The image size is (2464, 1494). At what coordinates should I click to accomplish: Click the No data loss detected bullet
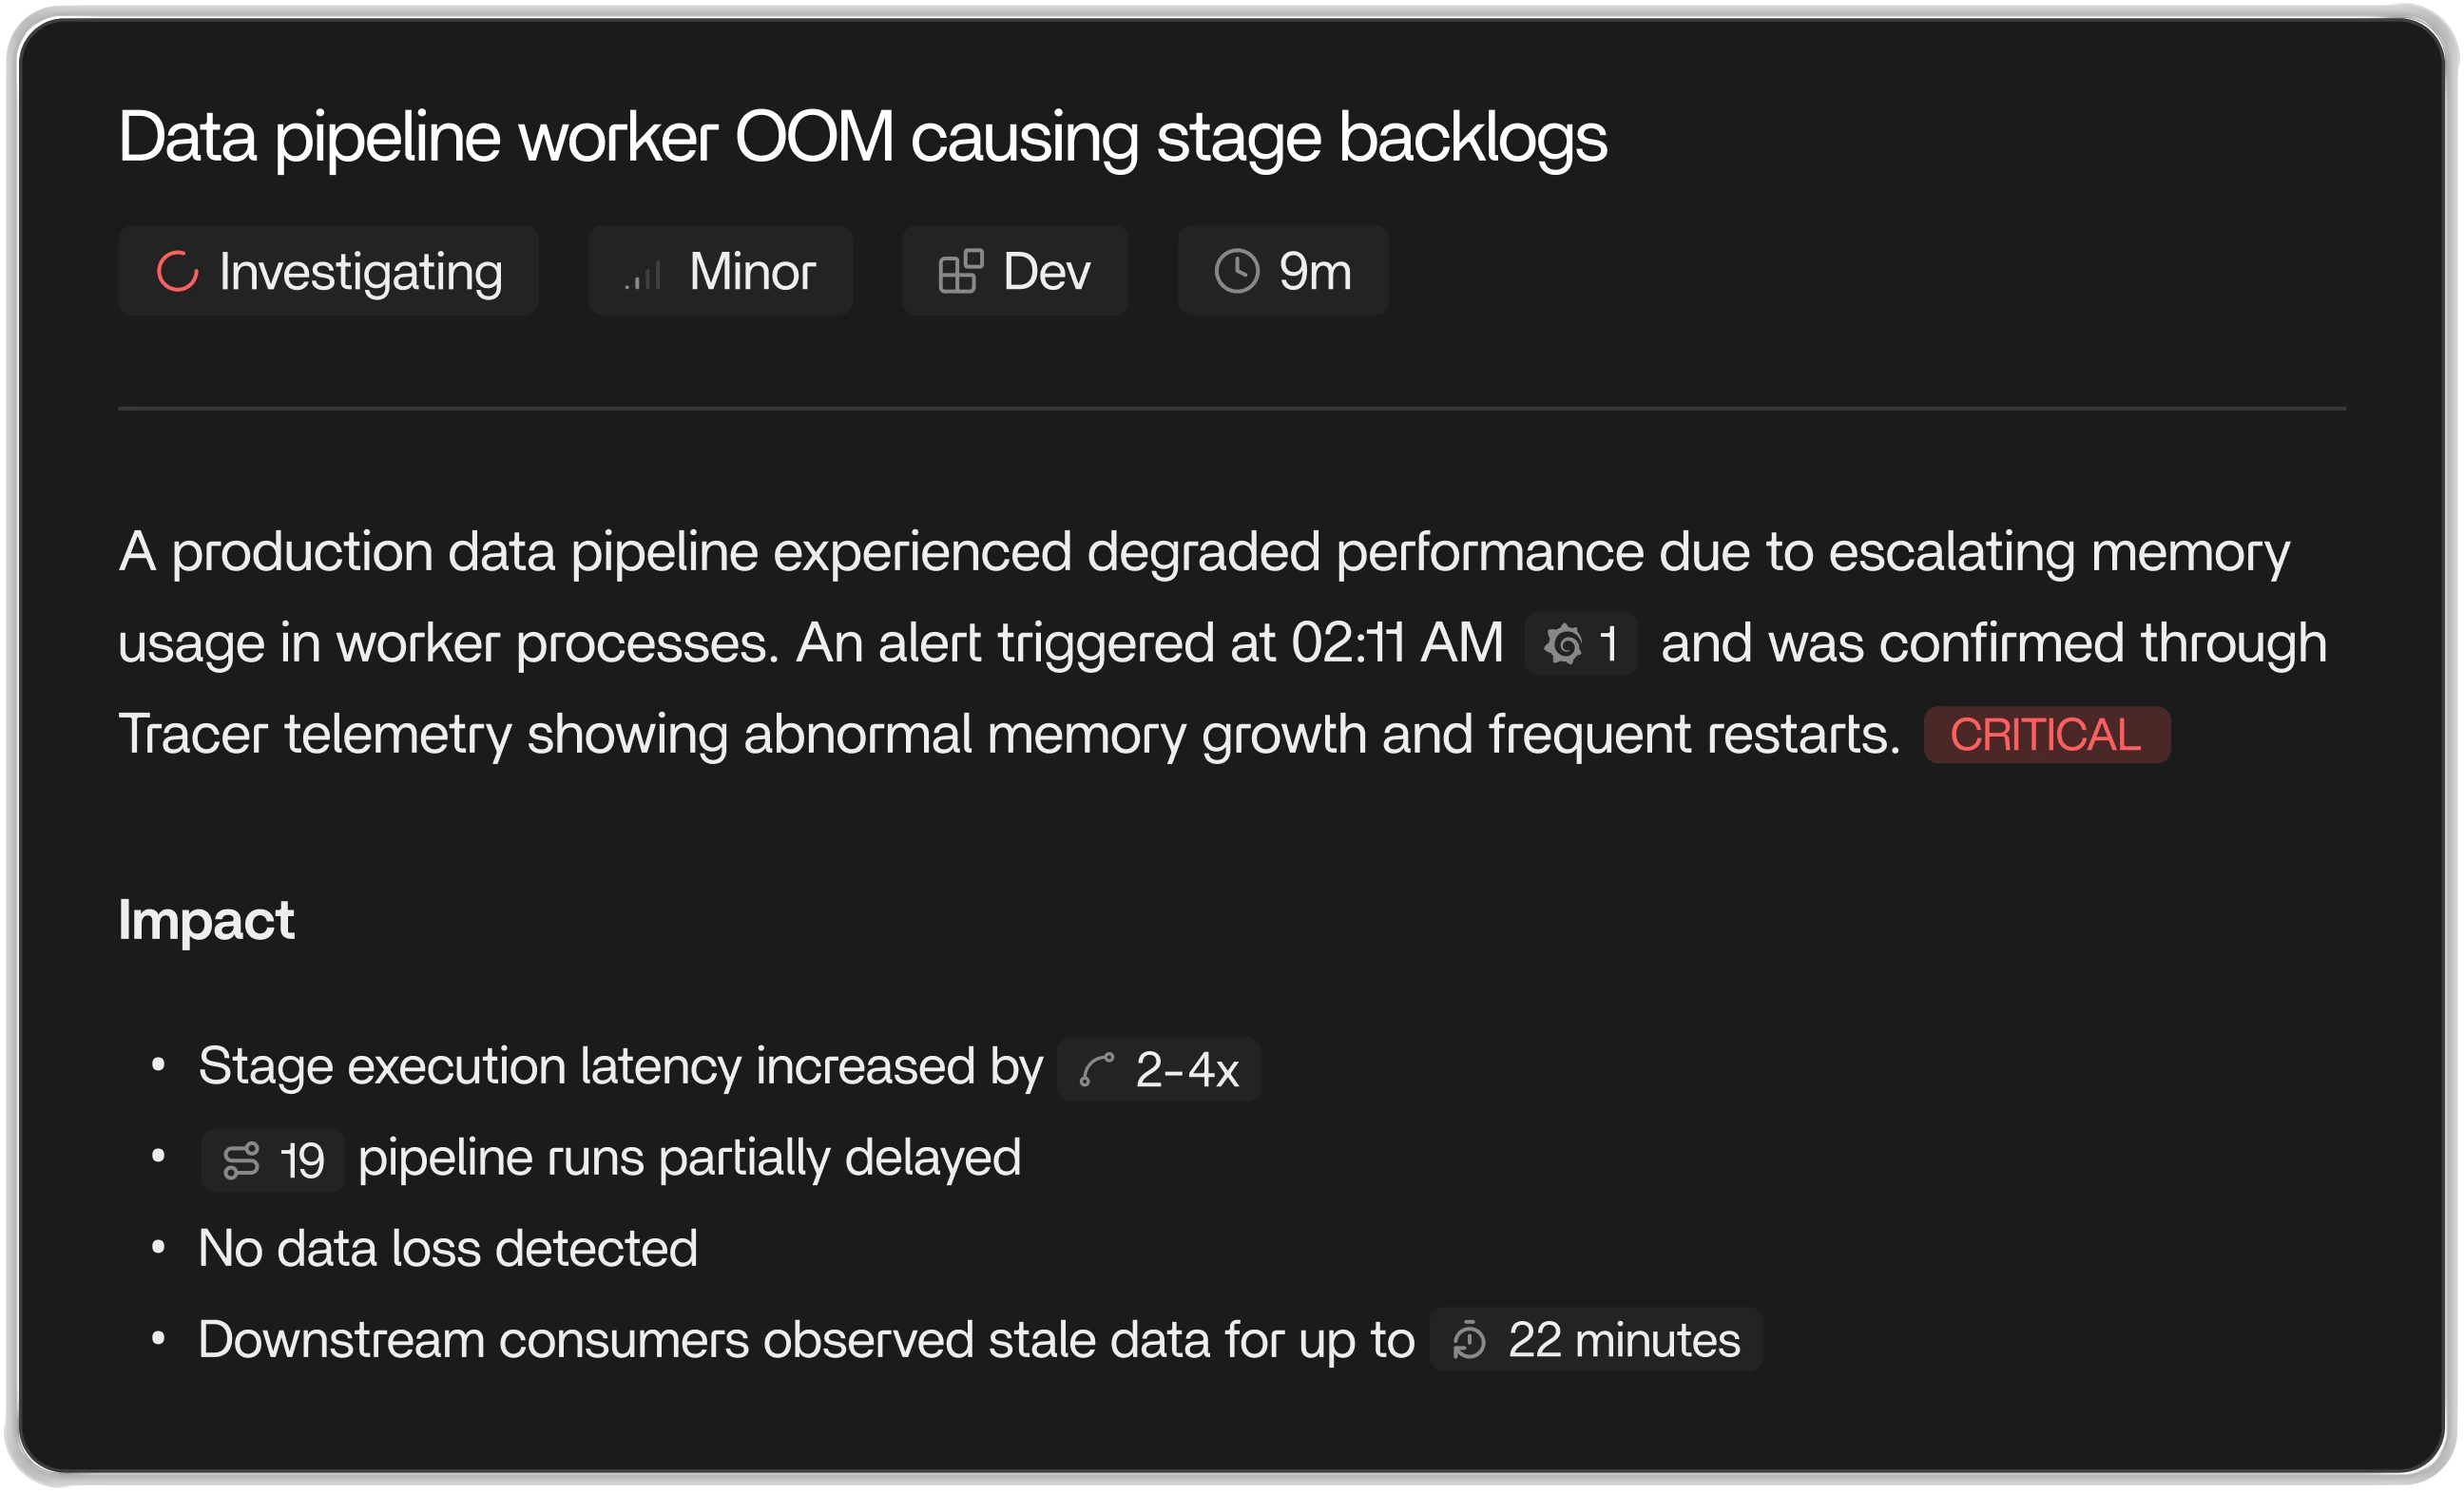coord(448,1246)
